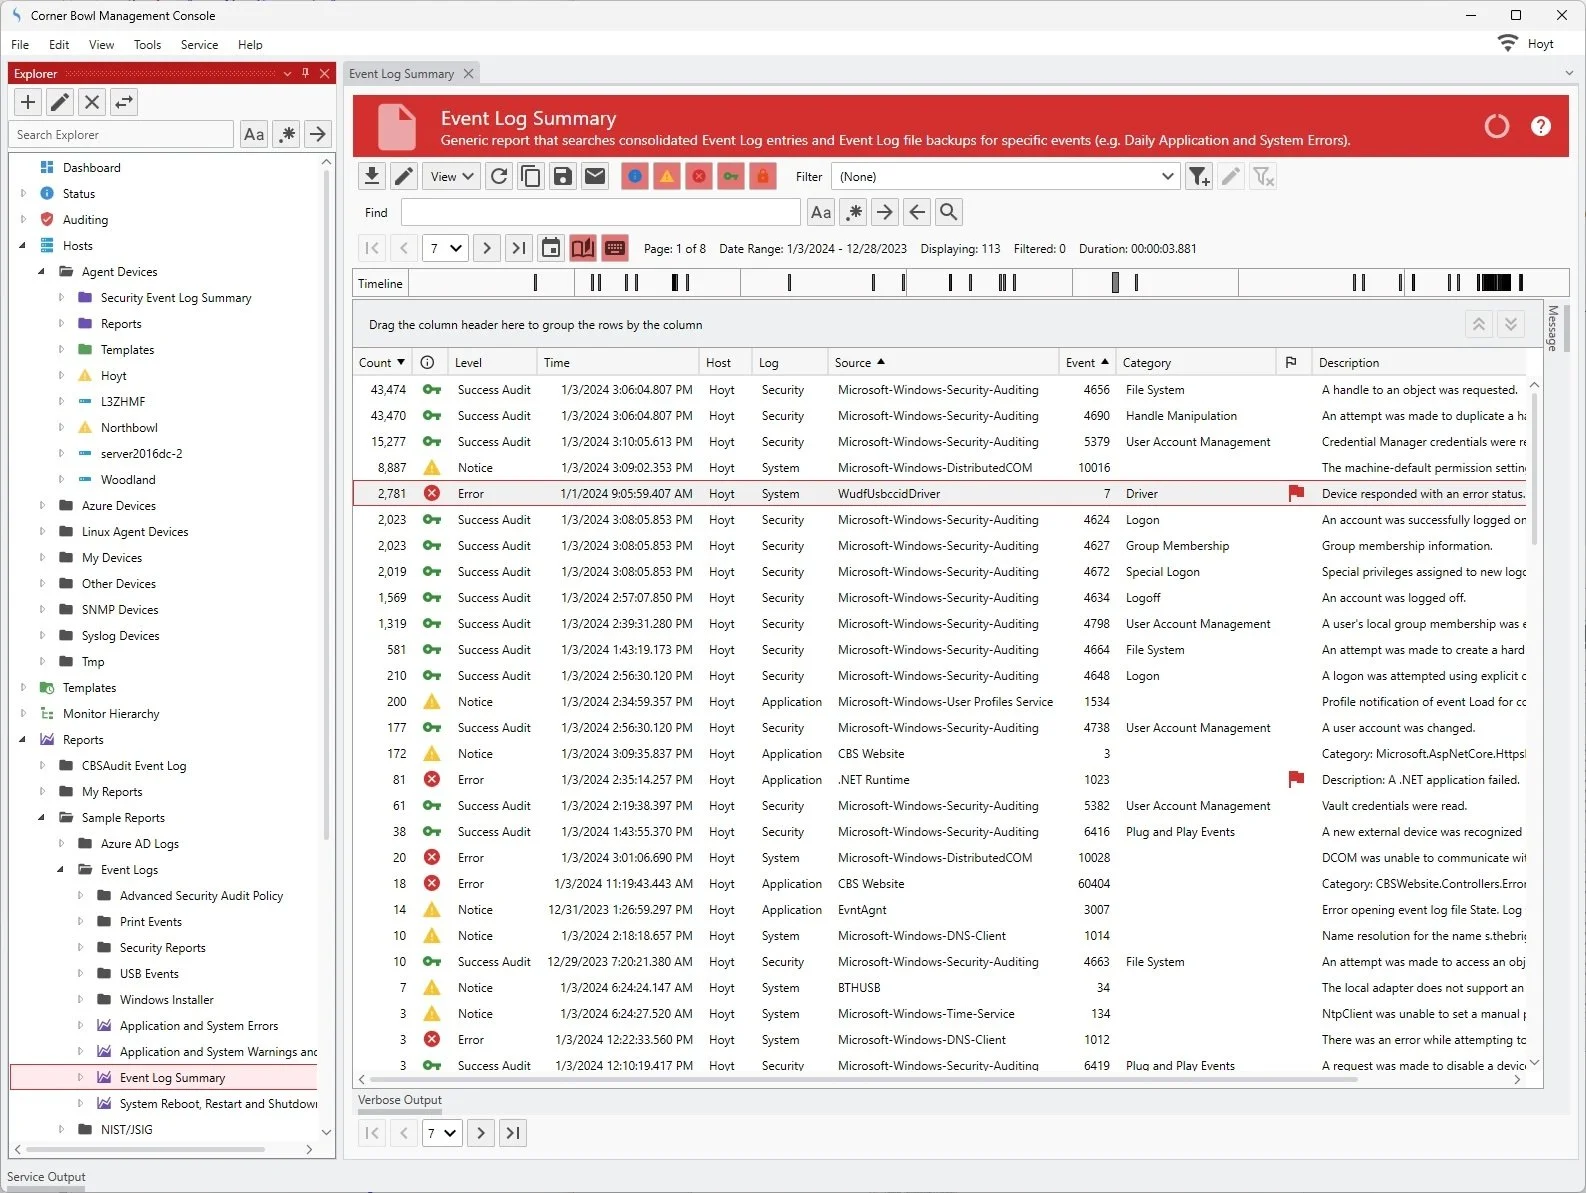Toggle Success Audit key filter
Viewport: 1586px width, 1193px height.
(x=731, y=176)
